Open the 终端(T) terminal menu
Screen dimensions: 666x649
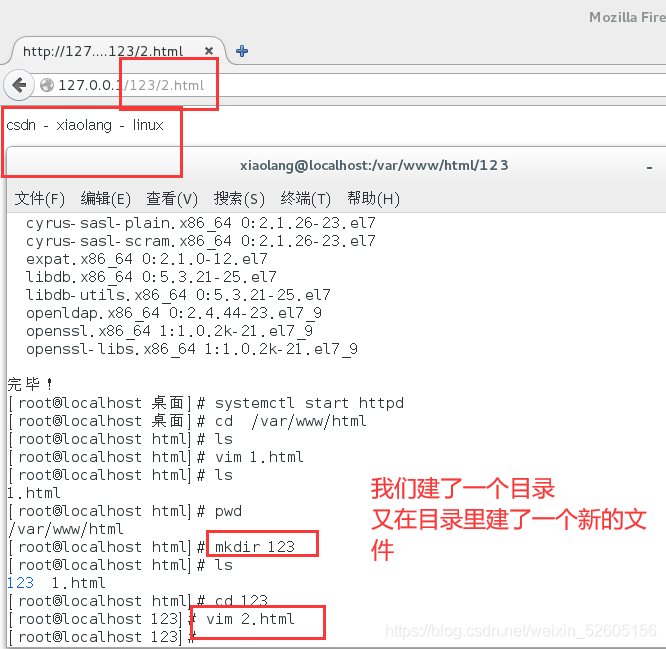pyautogui.click(x=305, y=198)
